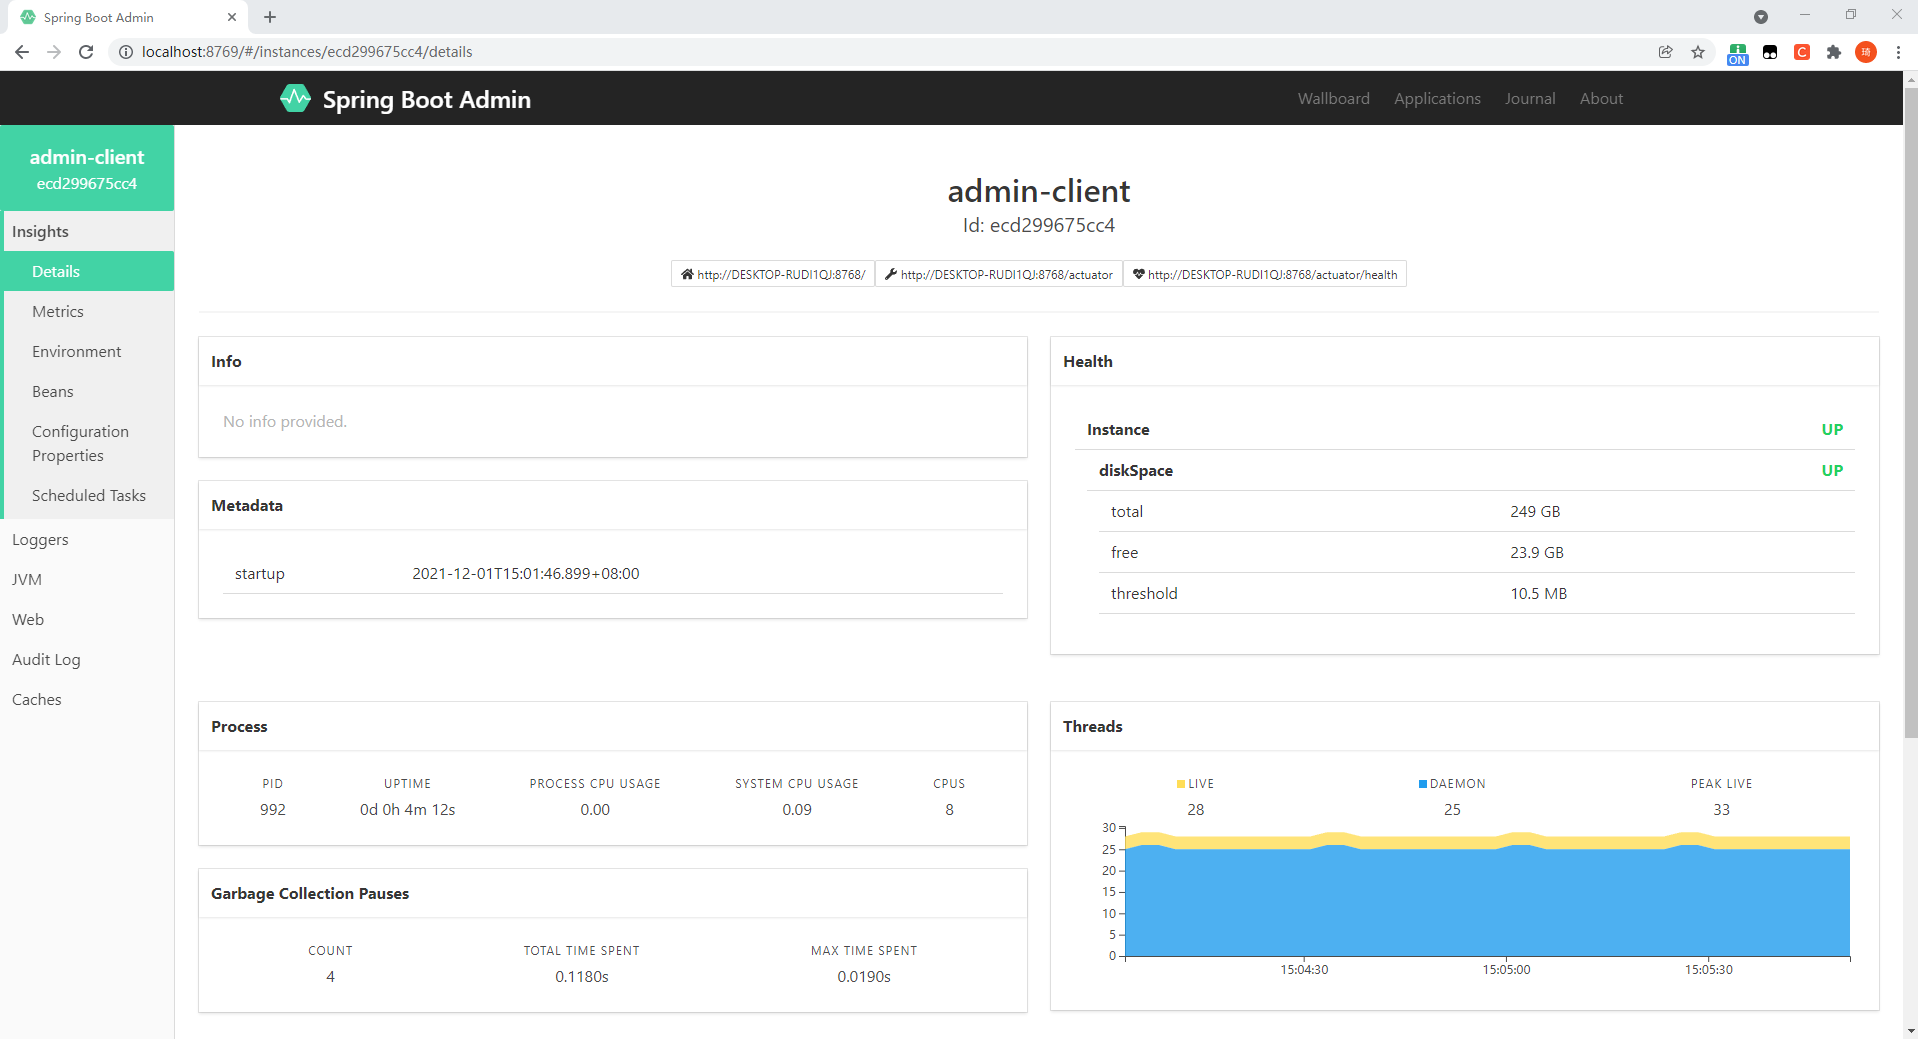Viewport: 1918px width, 1039px height.
Task: Click the total disk value 249 GB
Action: (x=1535, y=511)
